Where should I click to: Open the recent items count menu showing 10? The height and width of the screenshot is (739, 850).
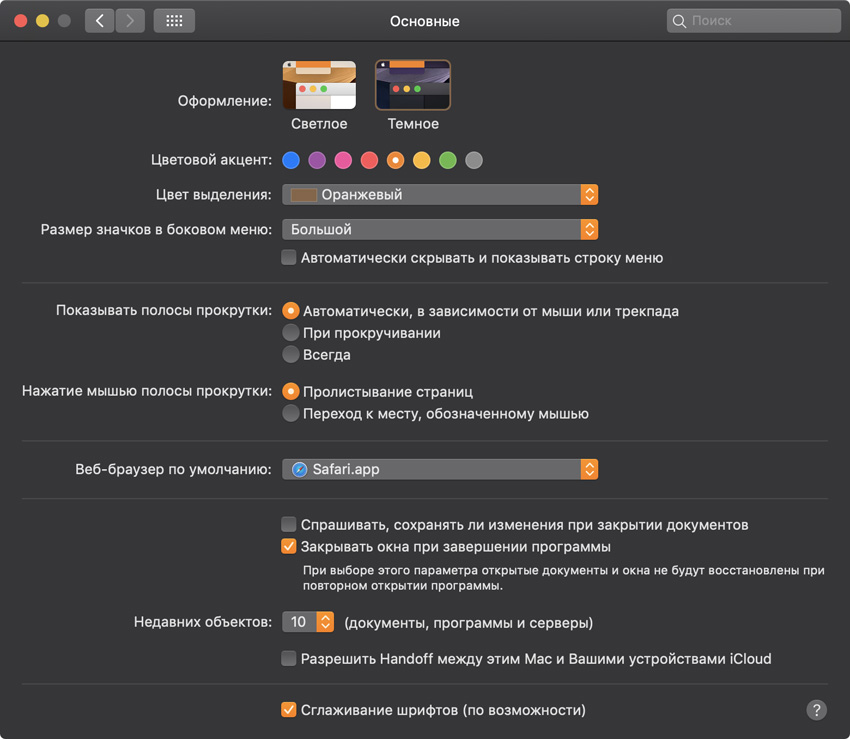tap(308, 622)
